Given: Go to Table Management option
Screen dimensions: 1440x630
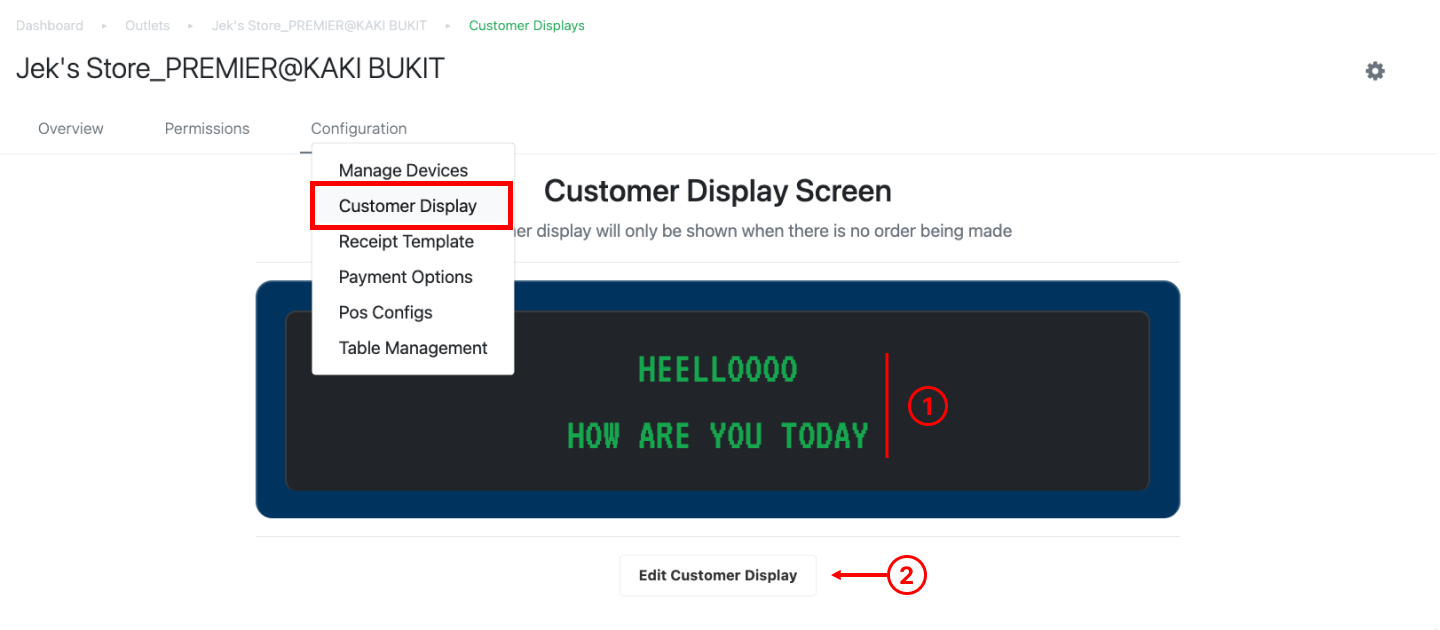Looking at the screenshot, I should (x=413, y=348).
